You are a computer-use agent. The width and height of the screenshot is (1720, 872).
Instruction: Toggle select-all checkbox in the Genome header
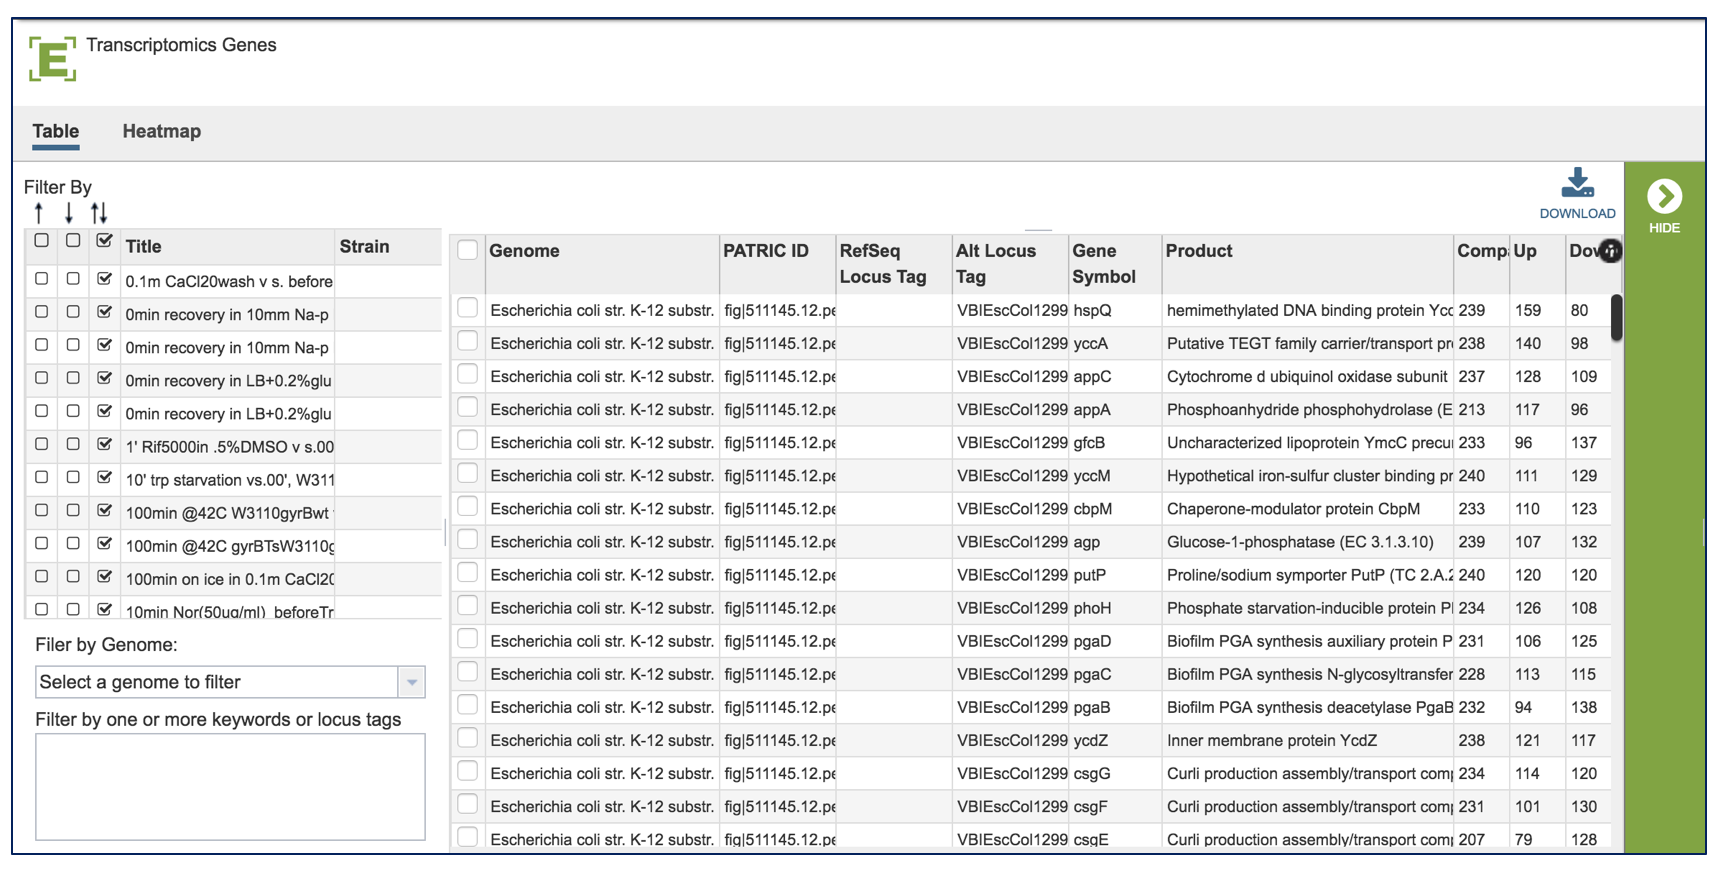(x=467, y=250)
